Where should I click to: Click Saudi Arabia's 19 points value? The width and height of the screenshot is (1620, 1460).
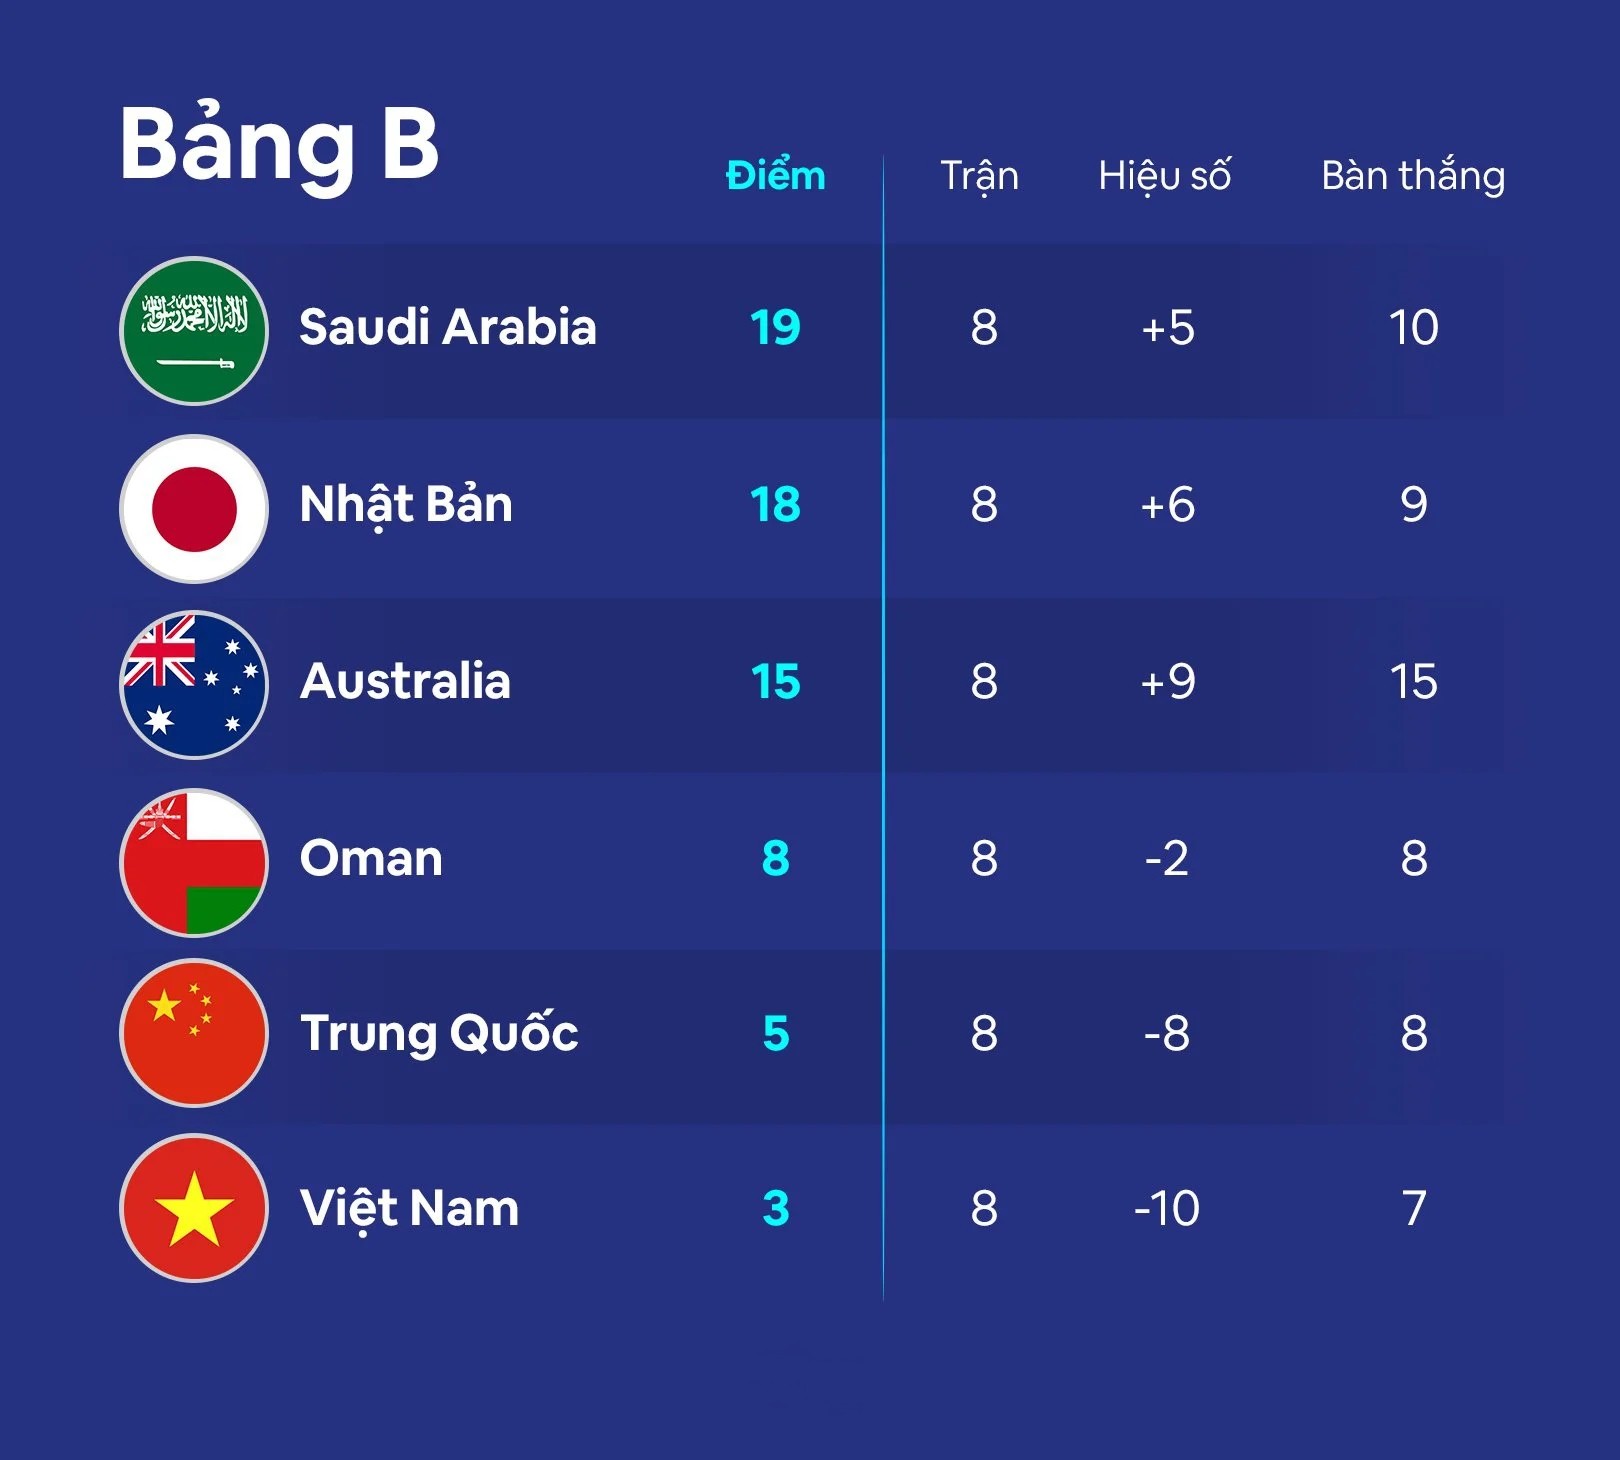click(775, 327)
